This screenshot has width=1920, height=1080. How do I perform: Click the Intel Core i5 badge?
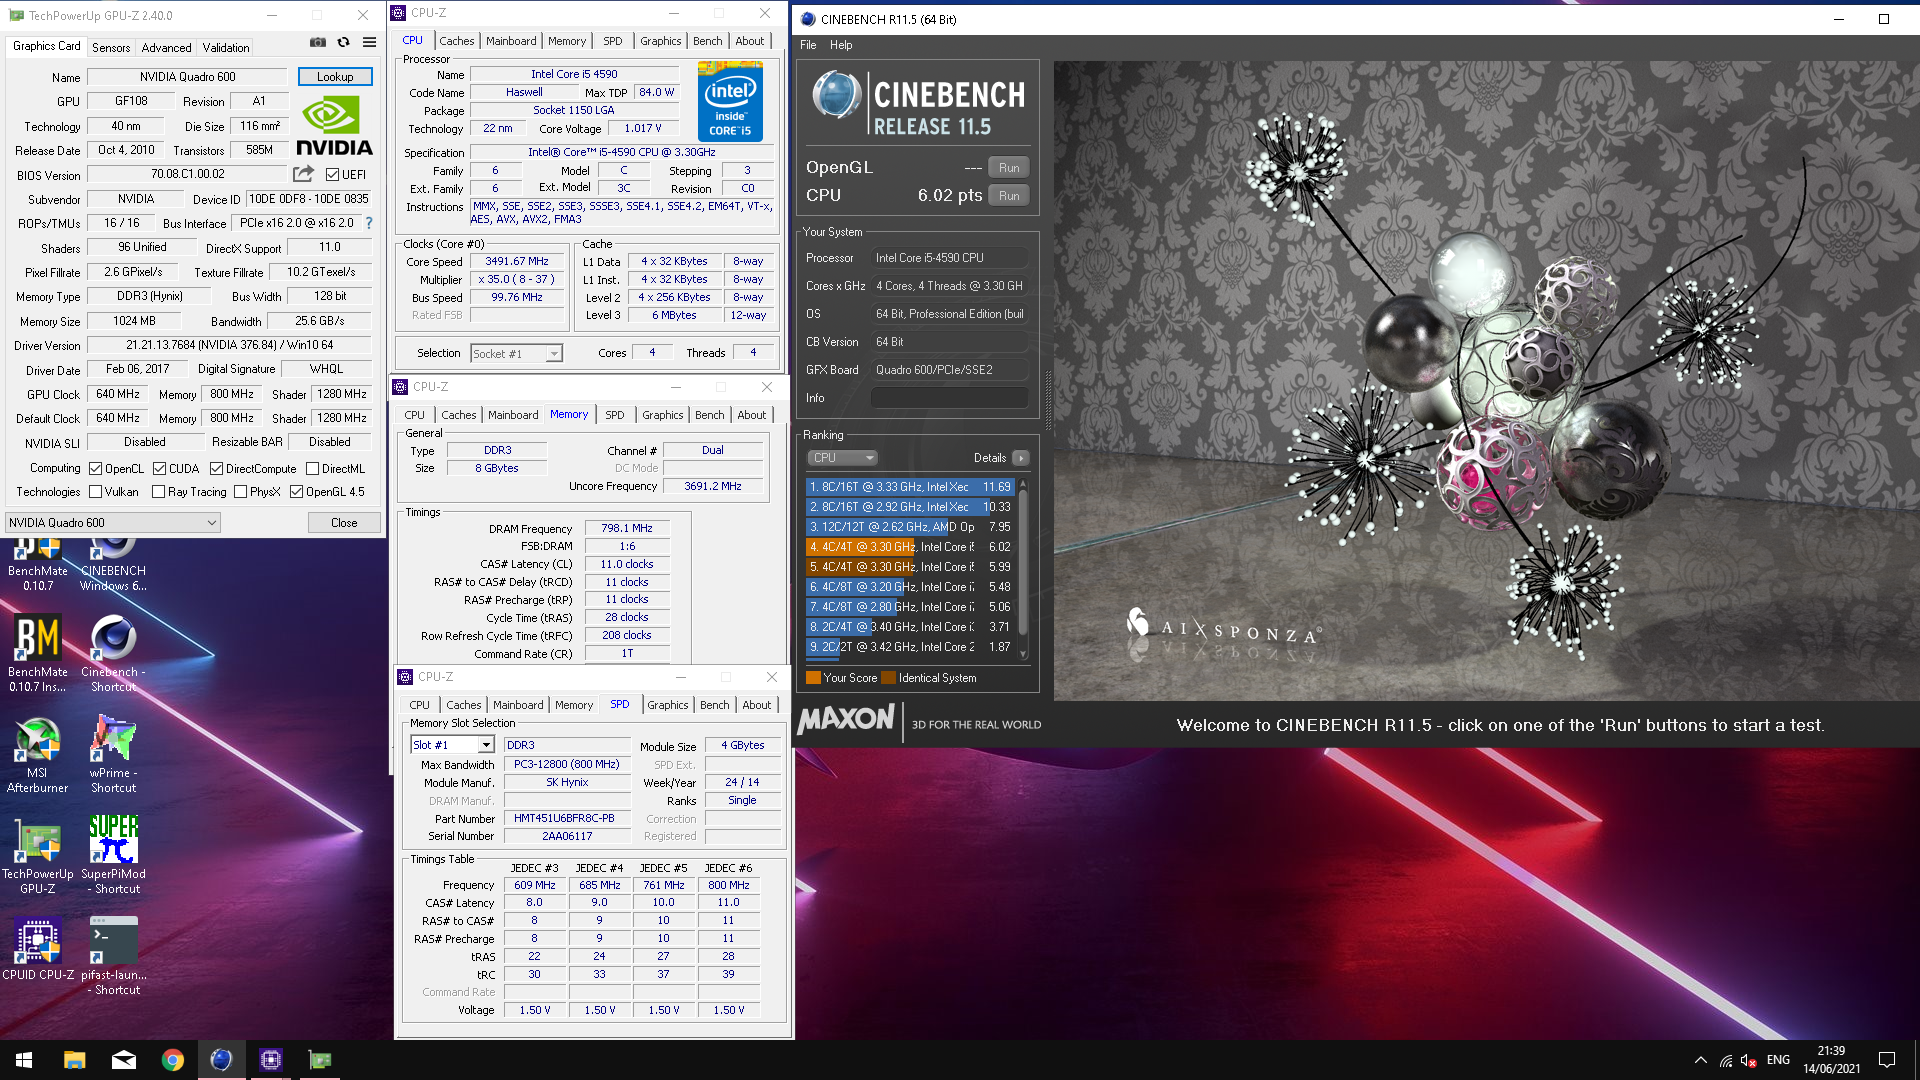[x=730, y=101]
